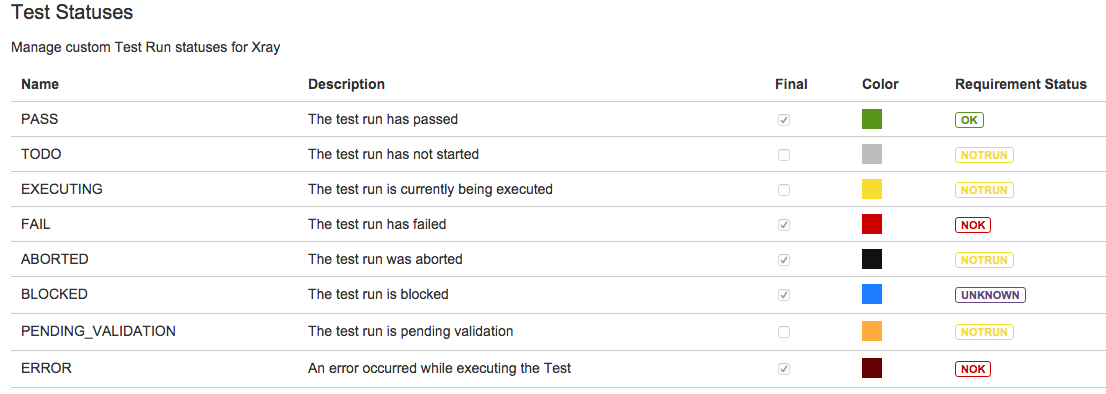Click the OK badge for PASS
Screen dimensions: 1106x394
click(x=969, y=120)
